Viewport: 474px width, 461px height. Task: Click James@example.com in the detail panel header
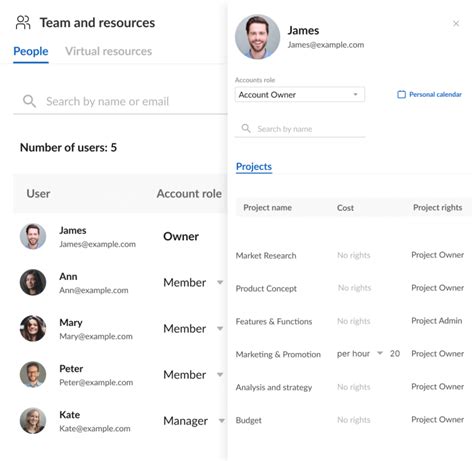click(x=326, y=45)
